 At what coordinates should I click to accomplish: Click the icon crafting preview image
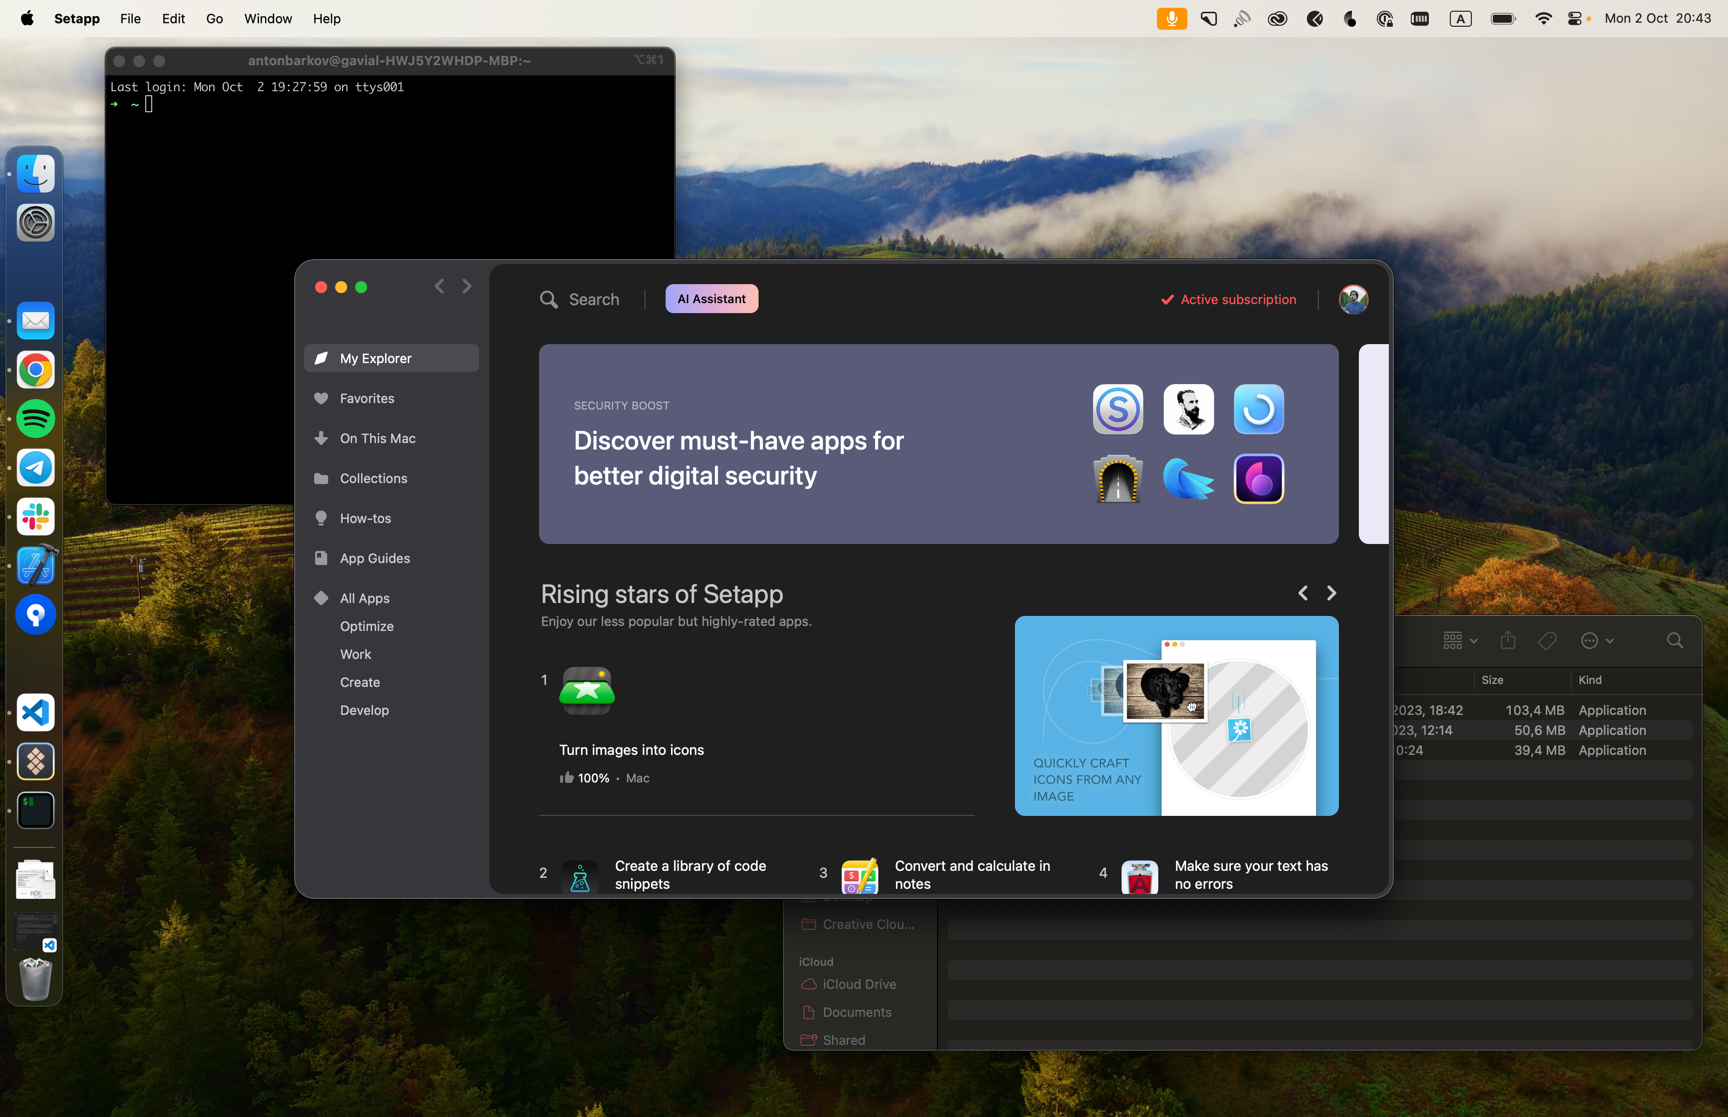(1176, 716)
